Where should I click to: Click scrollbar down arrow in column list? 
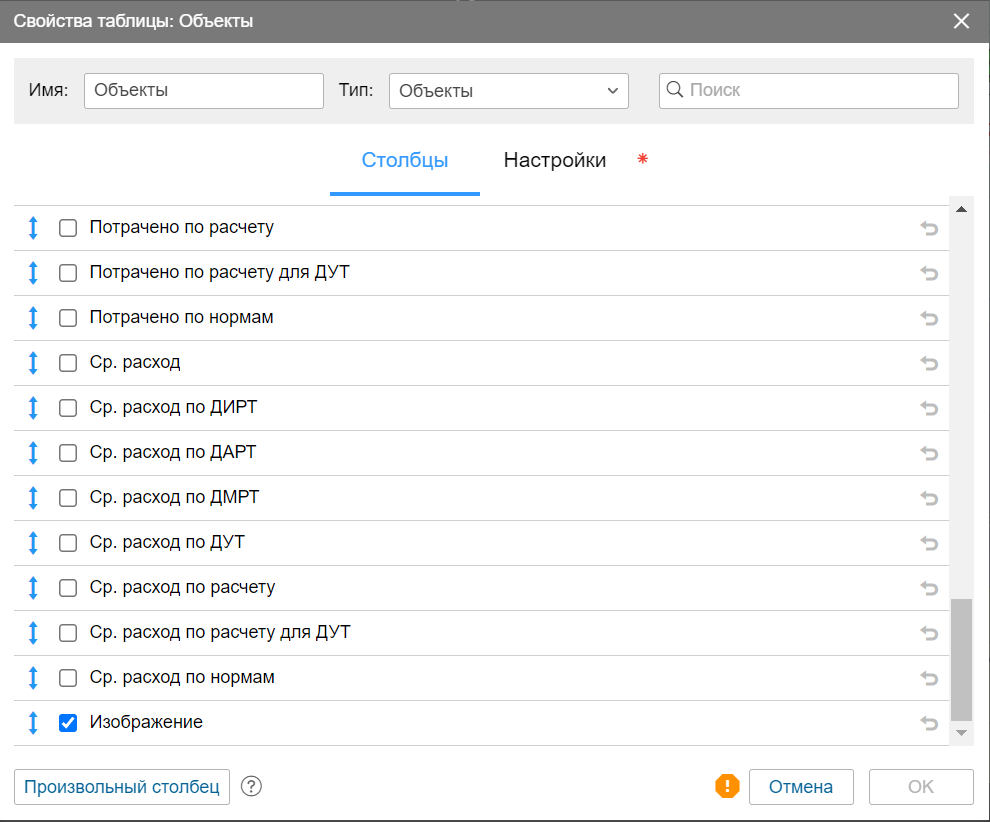[961, 734]
